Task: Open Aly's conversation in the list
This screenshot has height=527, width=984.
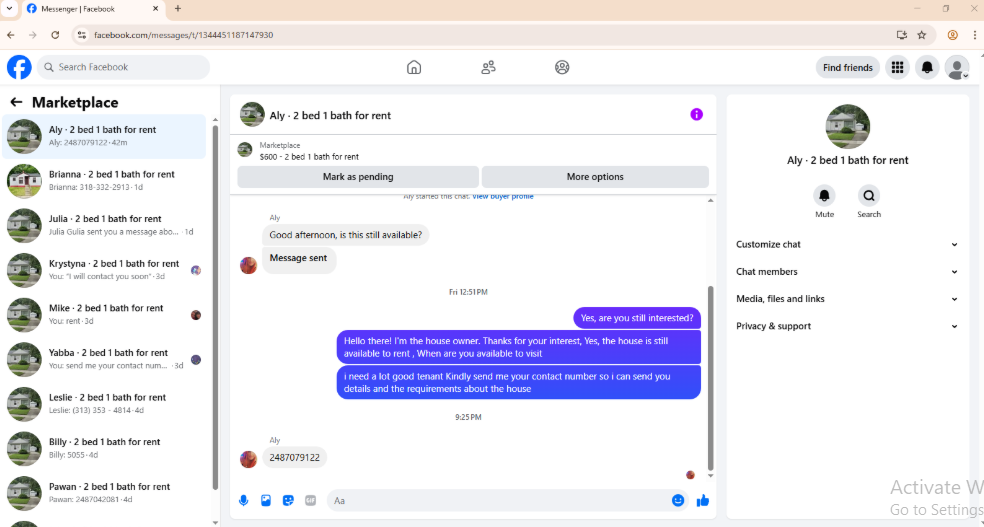Action: [104, 136]
